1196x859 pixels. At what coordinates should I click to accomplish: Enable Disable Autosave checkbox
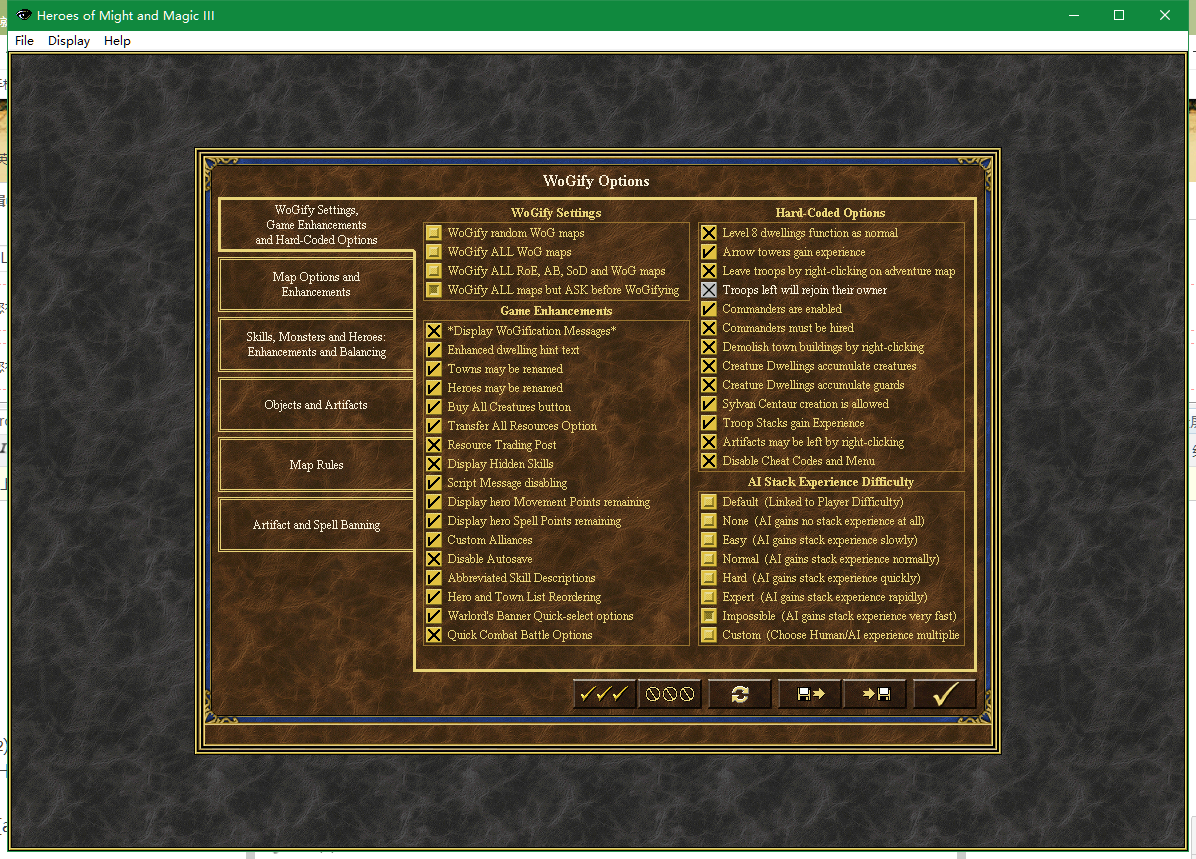434,558
